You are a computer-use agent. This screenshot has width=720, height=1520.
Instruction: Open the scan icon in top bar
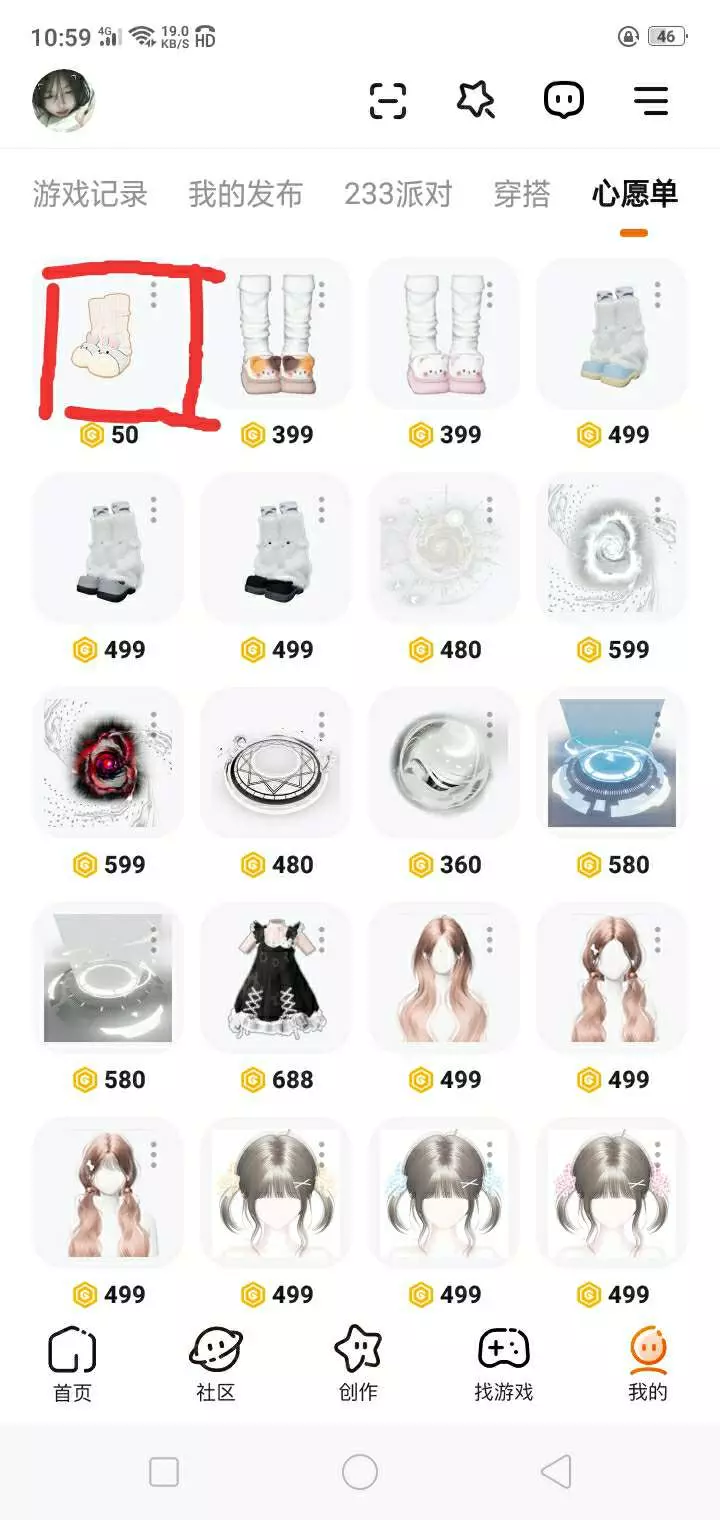(x=387, y=101)
